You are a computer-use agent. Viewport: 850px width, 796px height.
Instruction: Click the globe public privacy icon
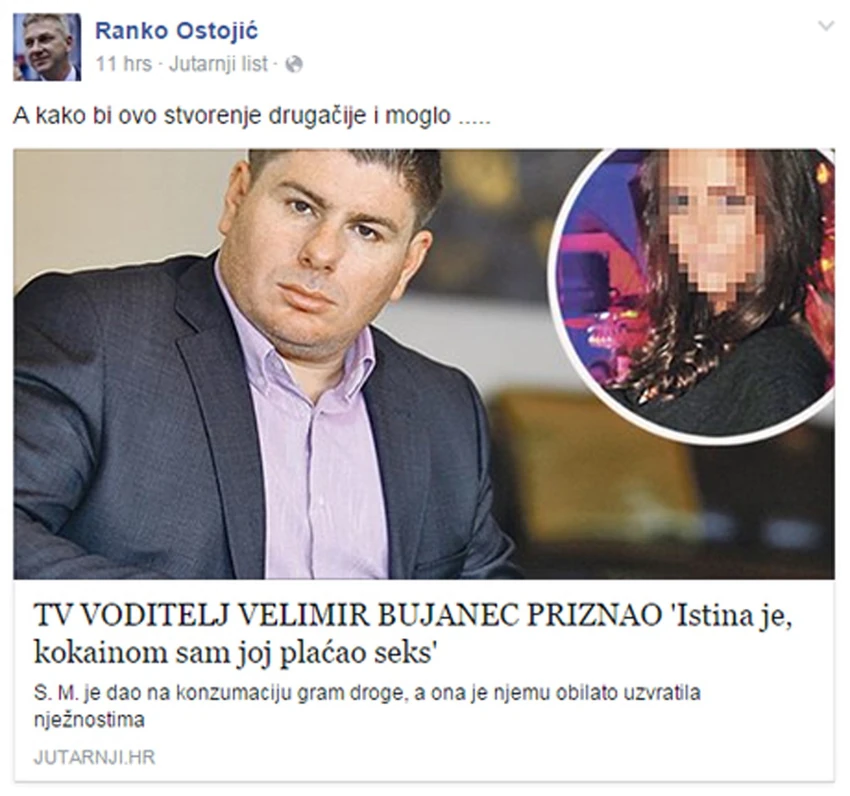(x=294, y=64)
